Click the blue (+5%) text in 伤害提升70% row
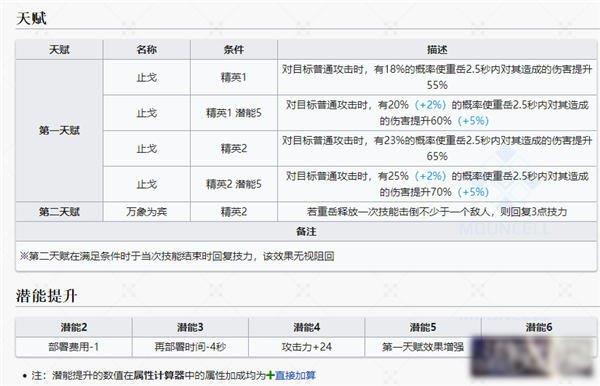Viewport: 600px width, 386px height. click(x=473, y=192)
